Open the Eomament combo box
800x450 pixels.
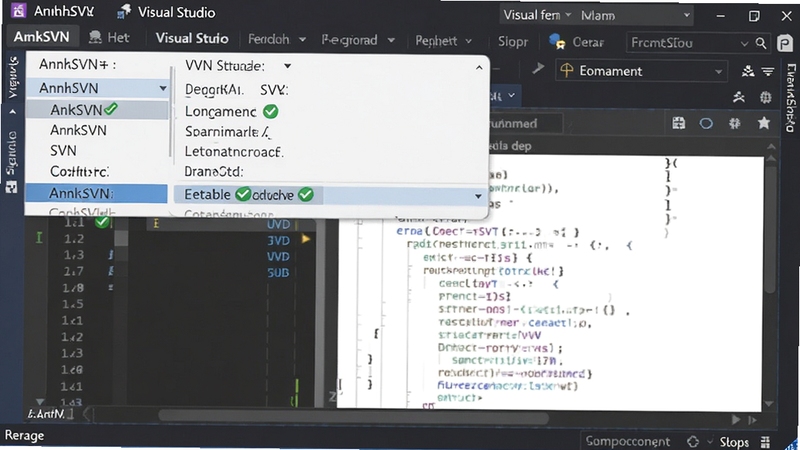pos(641,71)
